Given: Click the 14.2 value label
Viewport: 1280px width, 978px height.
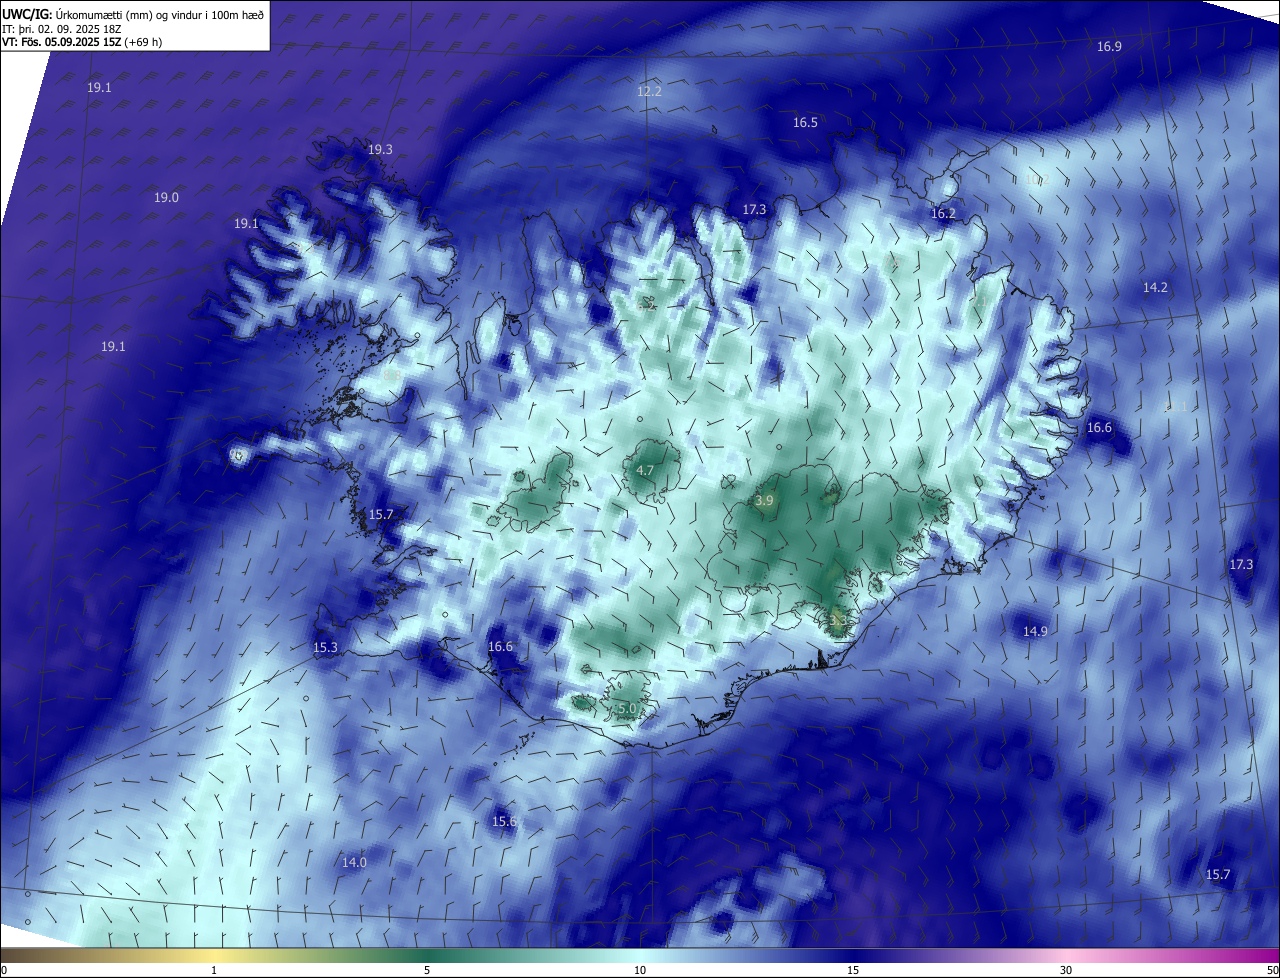Looking at the screenshot, I should pos(1155,287).
